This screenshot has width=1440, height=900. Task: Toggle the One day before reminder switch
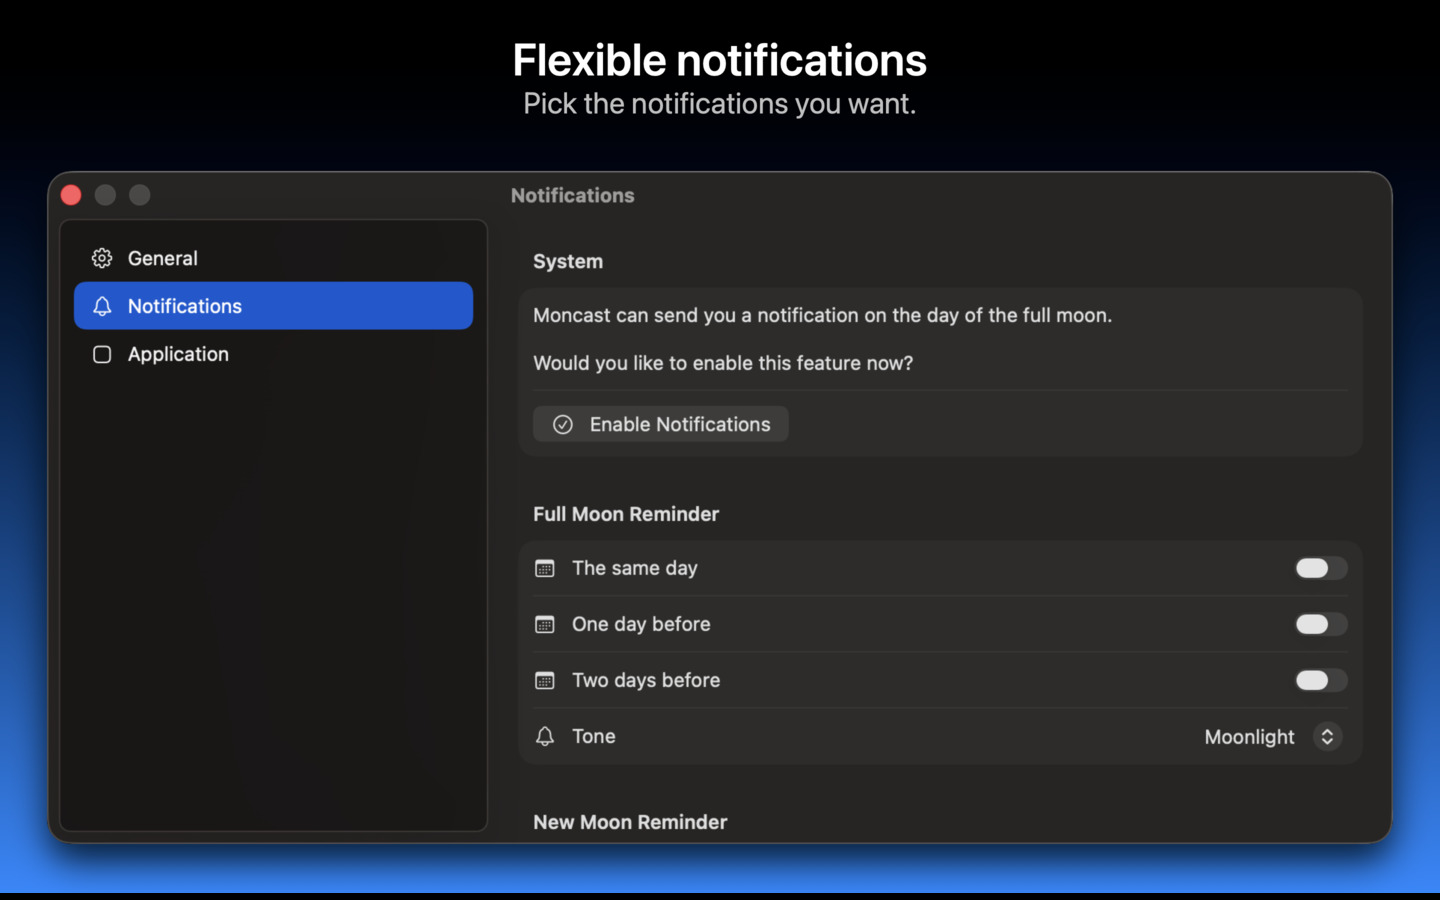pyautogui.click(x=1320, y=624)
